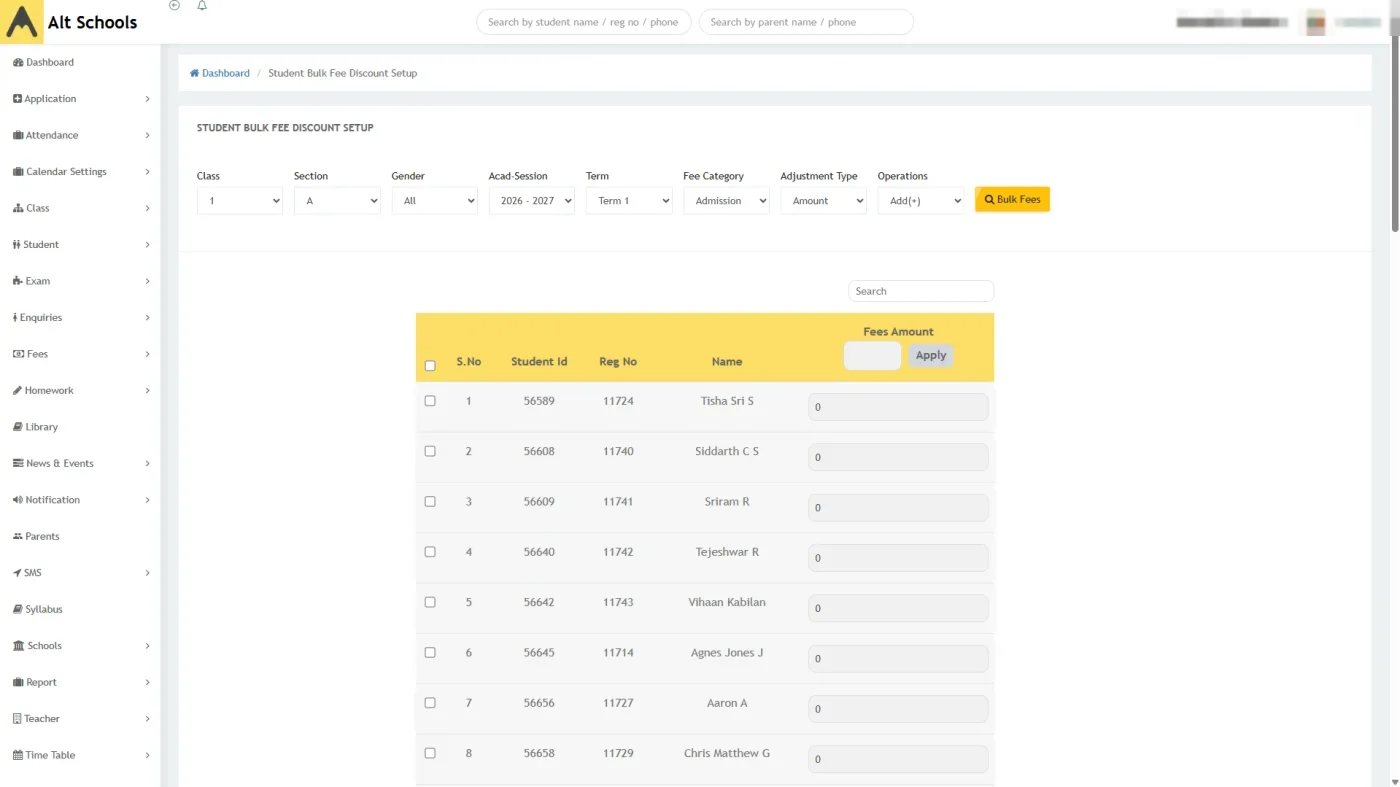Open the Gender dropdown showing All

(435, 201)
